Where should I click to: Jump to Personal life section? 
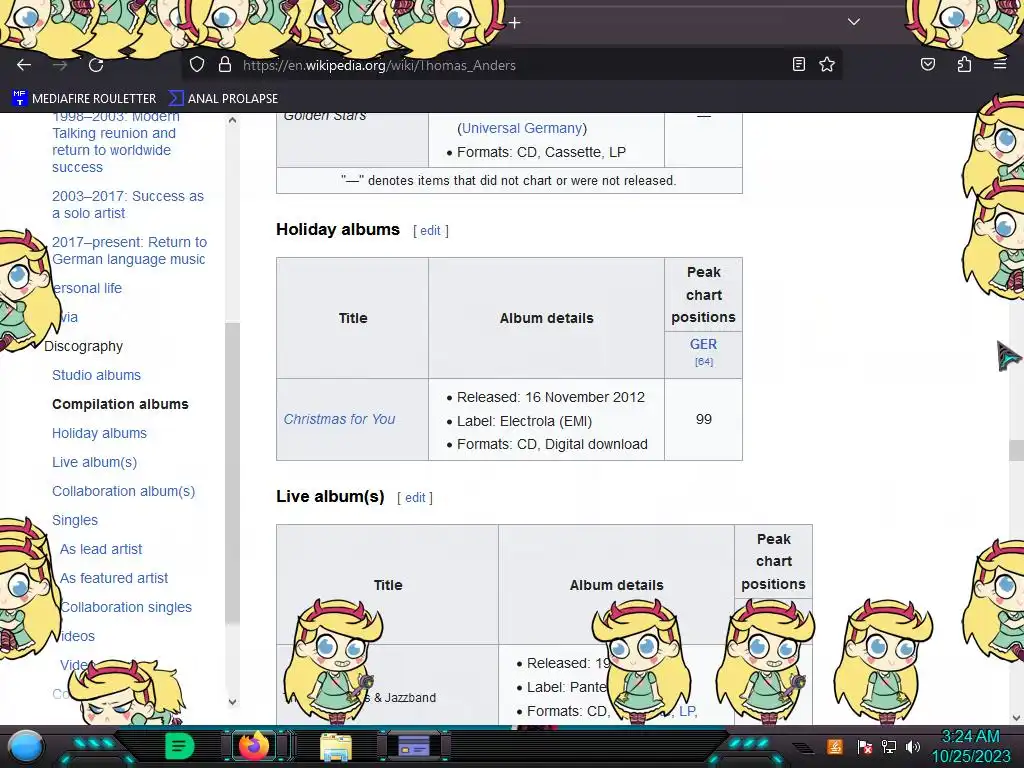[88, 288]
